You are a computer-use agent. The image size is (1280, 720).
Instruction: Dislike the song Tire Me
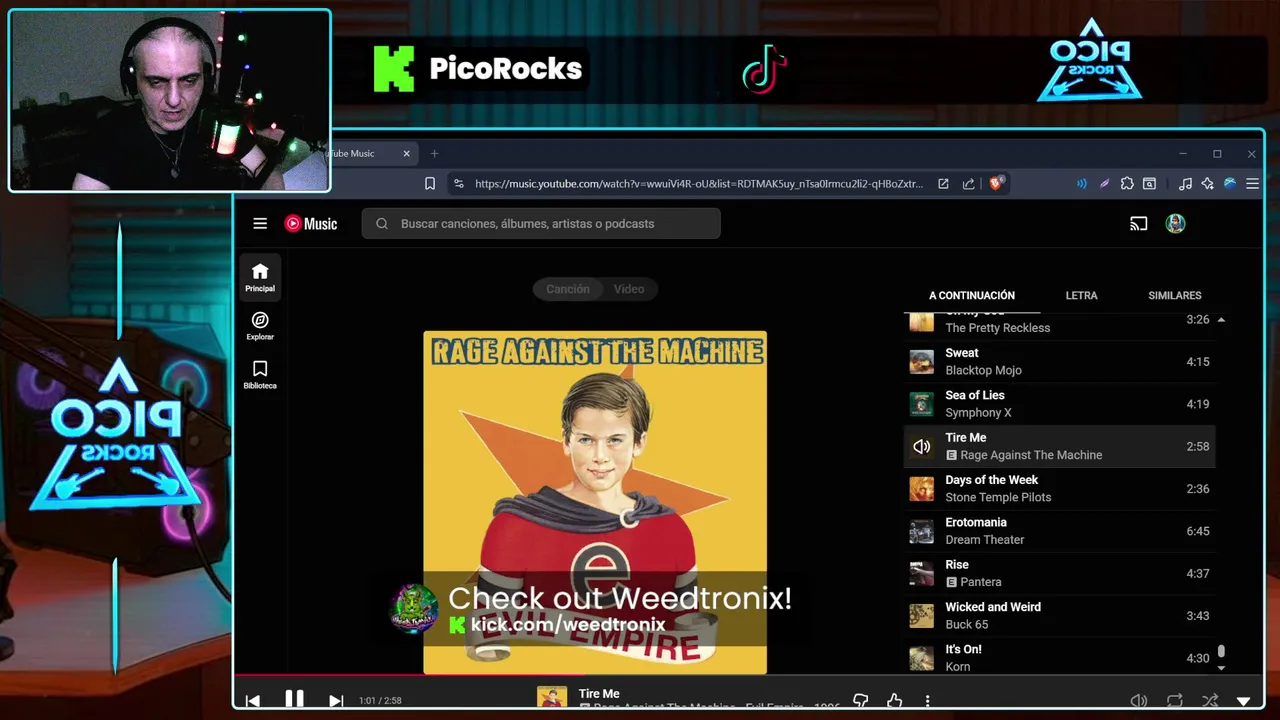pyautogui.click(x=861, y=701)
